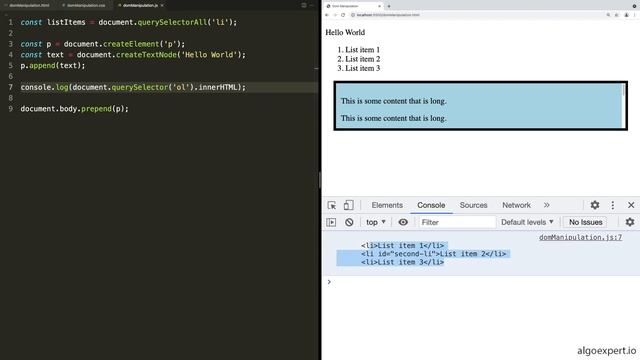Open the DevTools three-dot customize menu
This screenshot has height=360, width=640.
[613, 205]
